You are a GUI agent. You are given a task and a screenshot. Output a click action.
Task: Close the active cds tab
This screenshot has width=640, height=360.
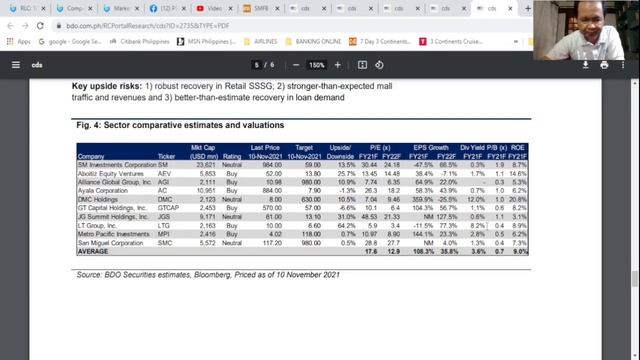[x=510, y=8]
